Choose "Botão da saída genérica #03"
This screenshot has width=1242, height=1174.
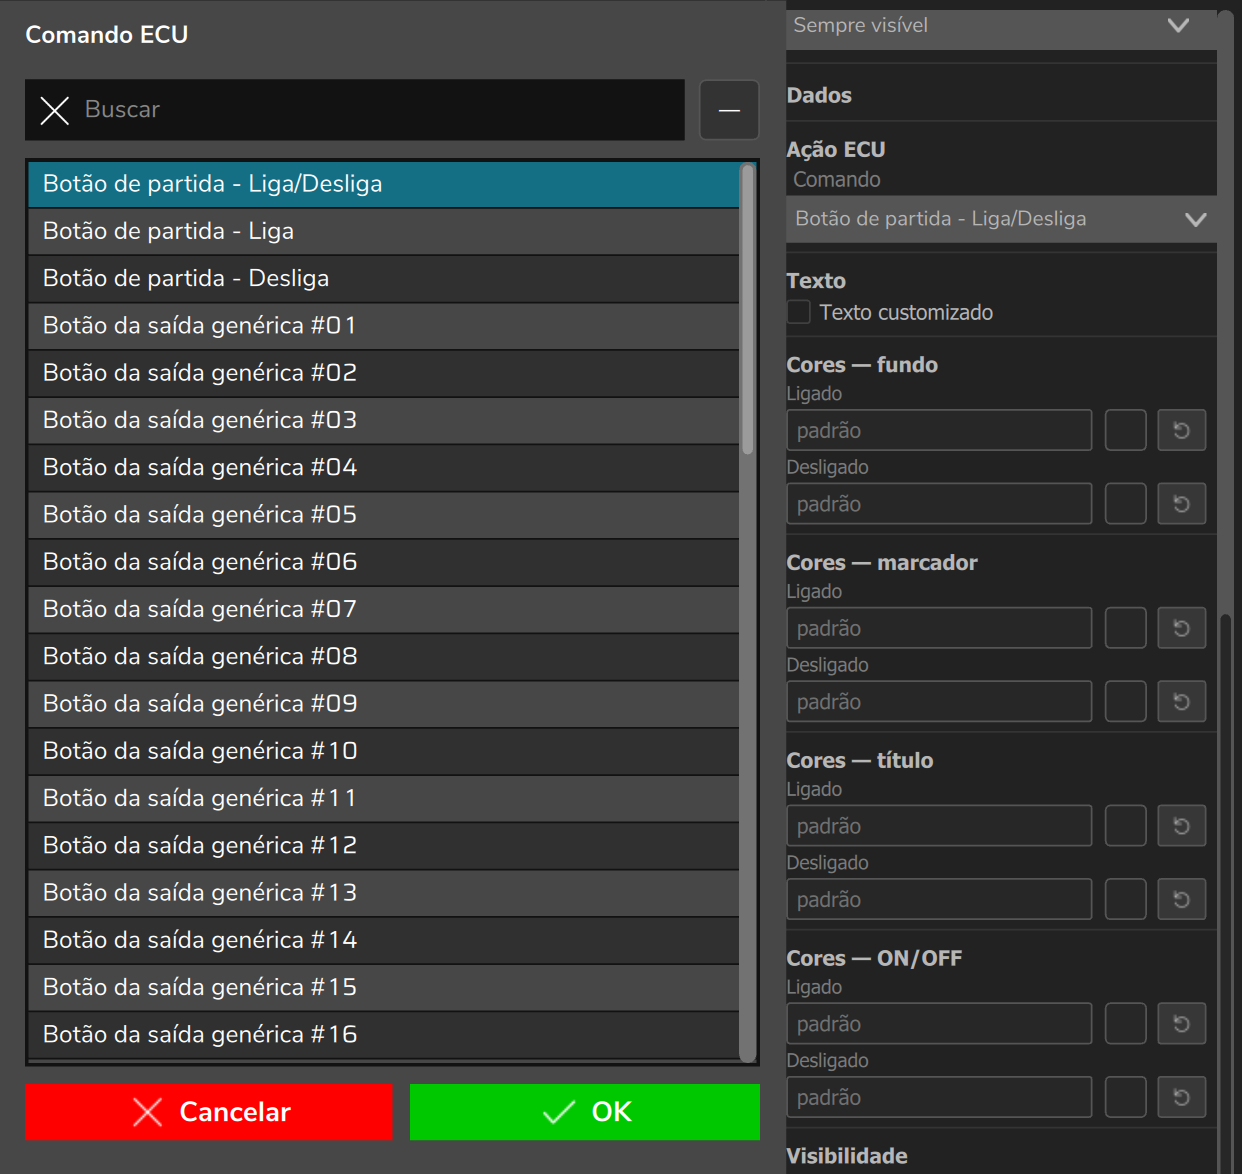[x=383, y=420]
